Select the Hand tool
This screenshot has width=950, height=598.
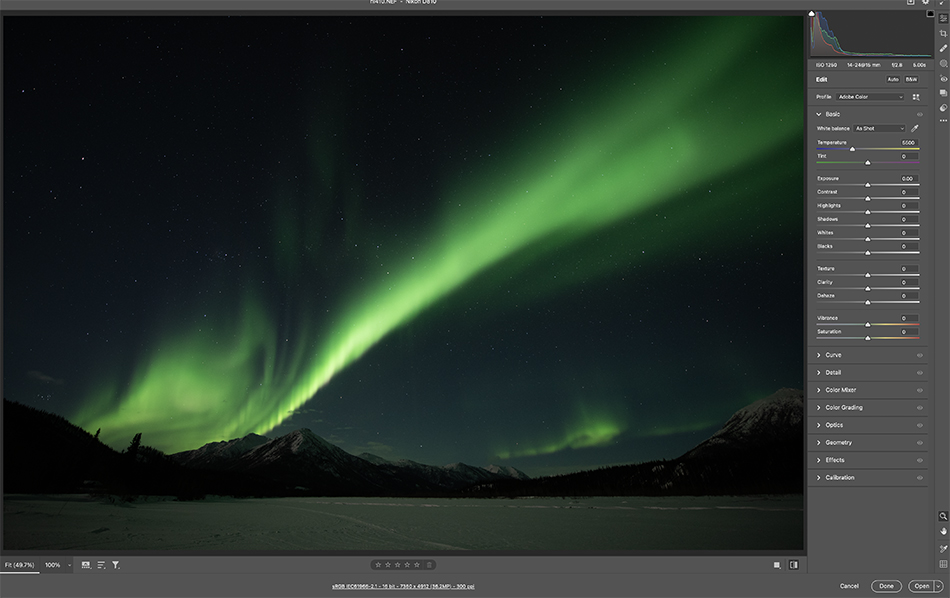pos(943,531)
